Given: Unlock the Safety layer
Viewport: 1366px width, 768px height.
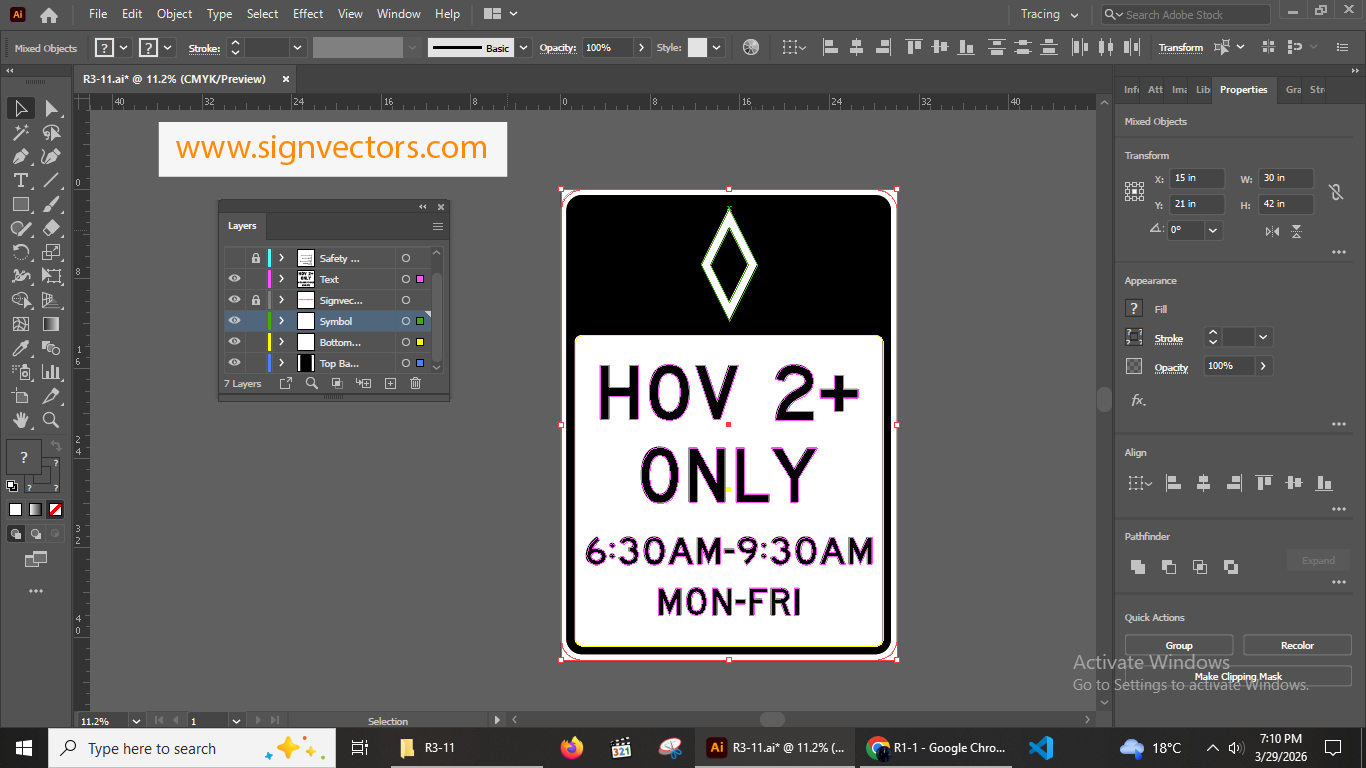Looking at the screenshot, I should [257, 257].
